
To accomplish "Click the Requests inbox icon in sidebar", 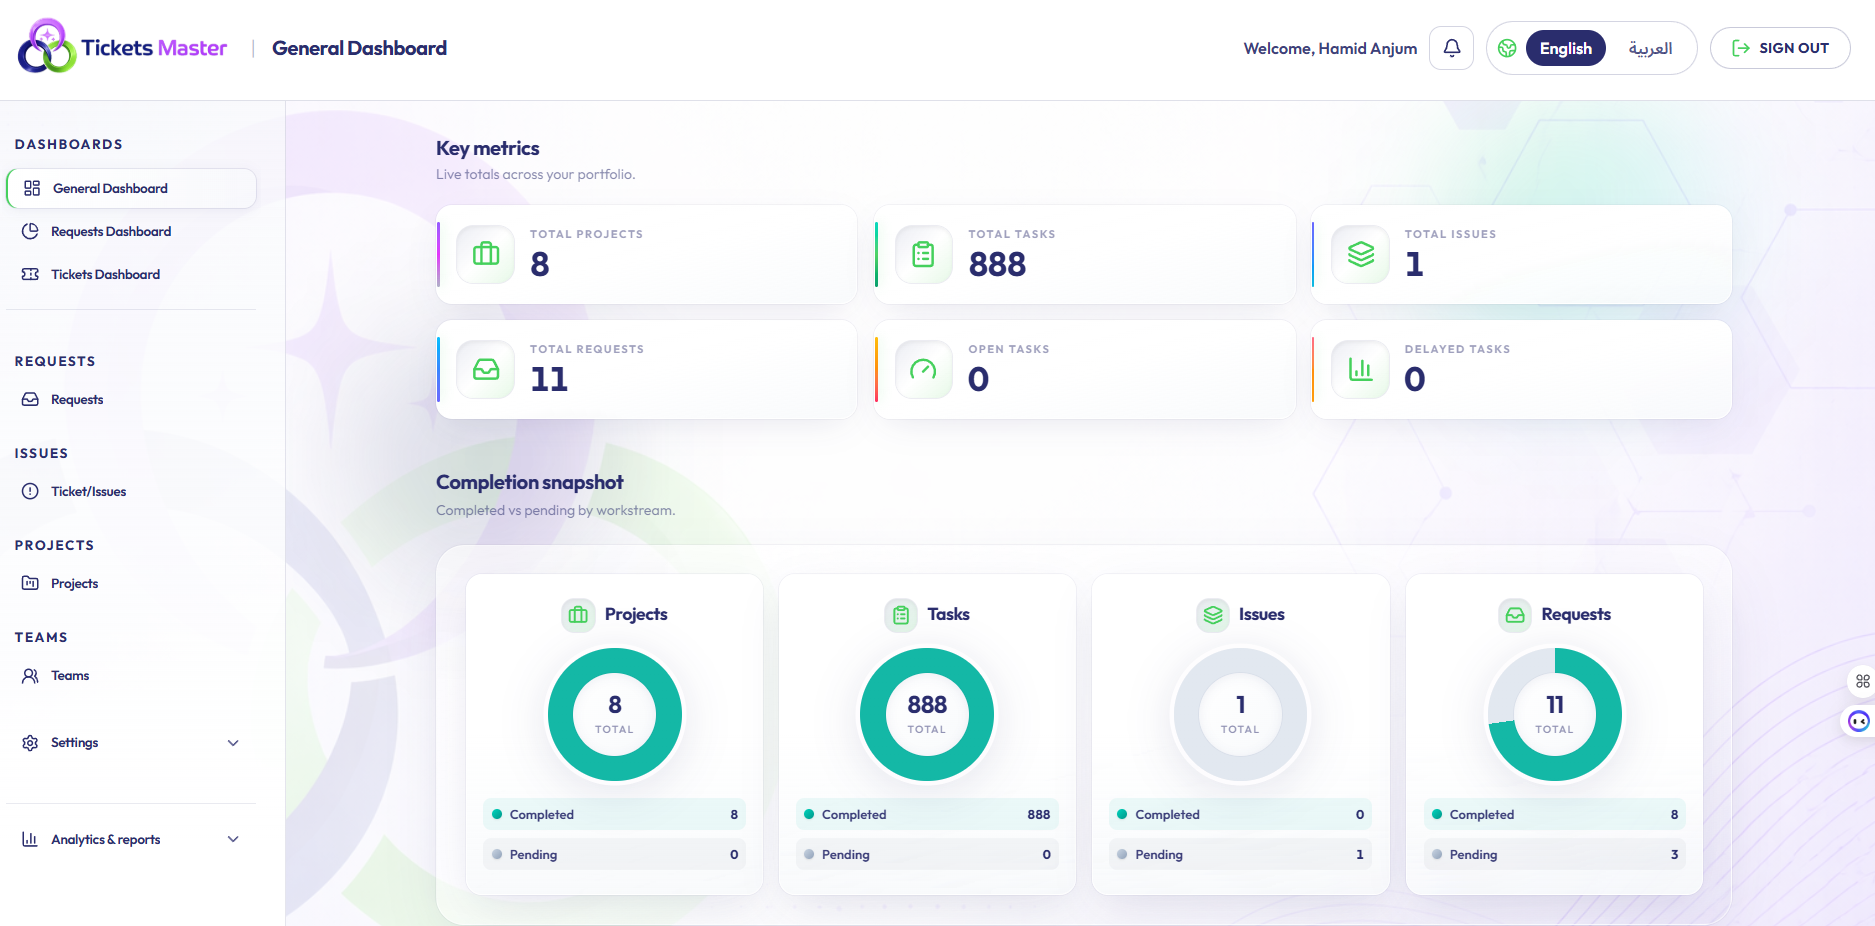I will pyautogui.click(x=30, y=400).
